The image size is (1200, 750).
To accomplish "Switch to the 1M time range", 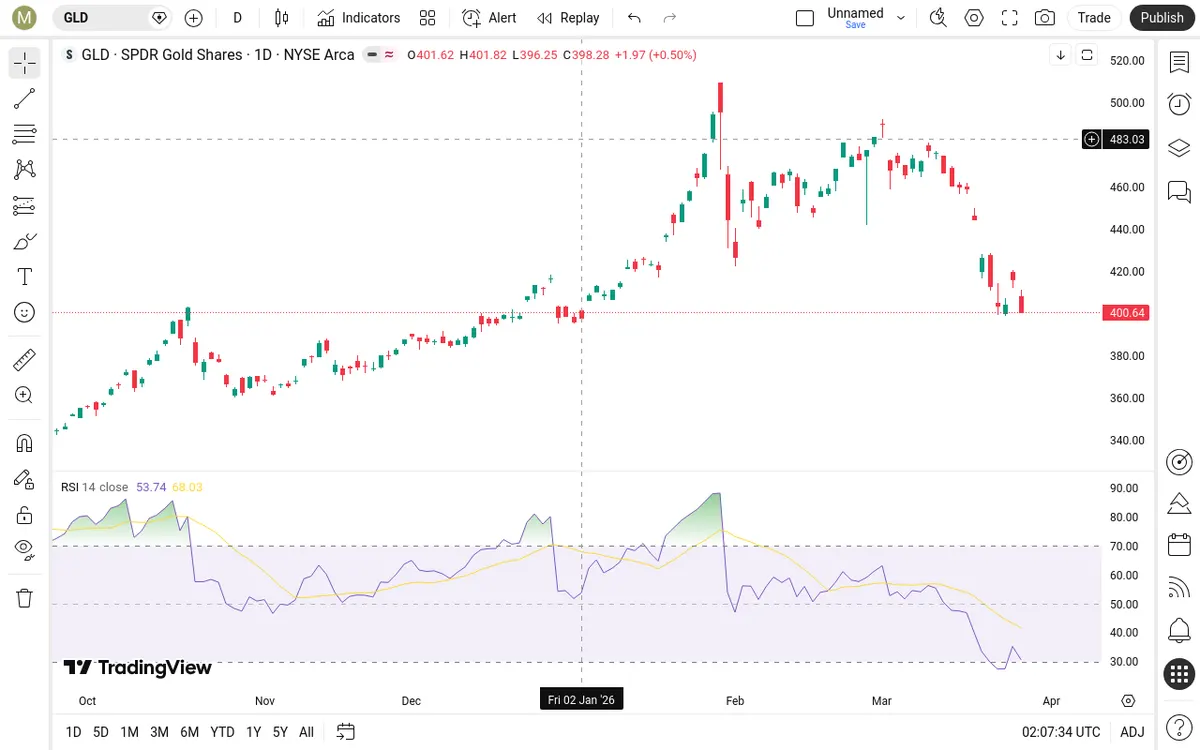I will click(x=129, y=732).
